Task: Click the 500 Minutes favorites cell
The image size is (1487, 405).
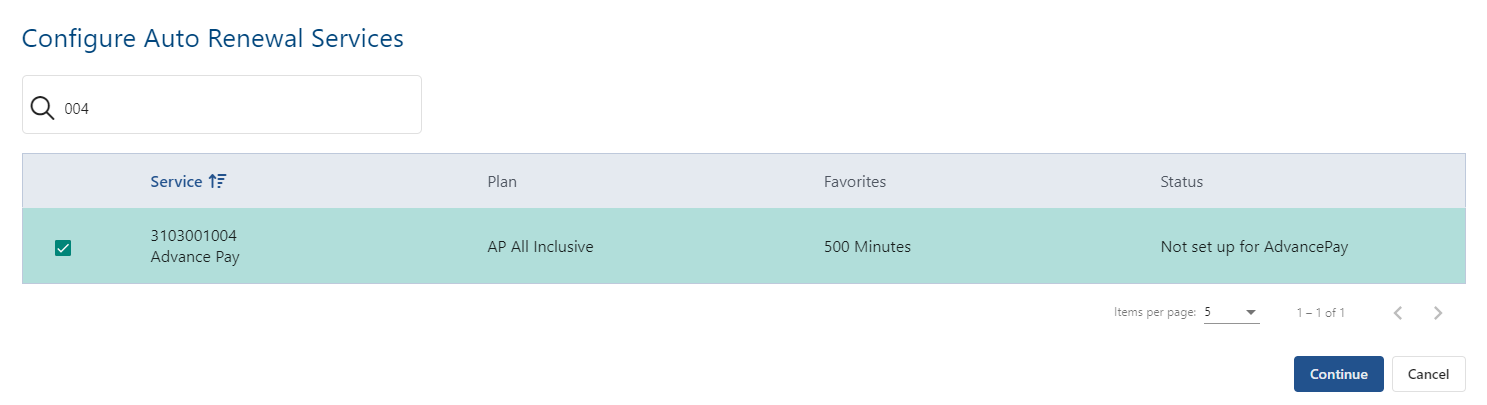Action: [x=867, y=246]
